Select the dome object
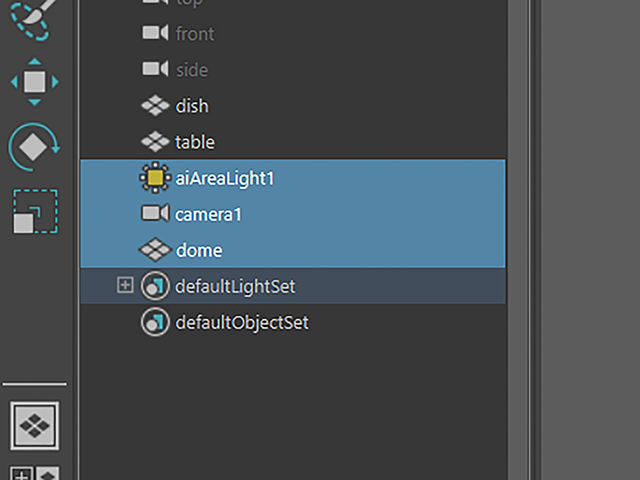Image resolution: width=640 pixels, height=480 pixels. coord(293,250)
